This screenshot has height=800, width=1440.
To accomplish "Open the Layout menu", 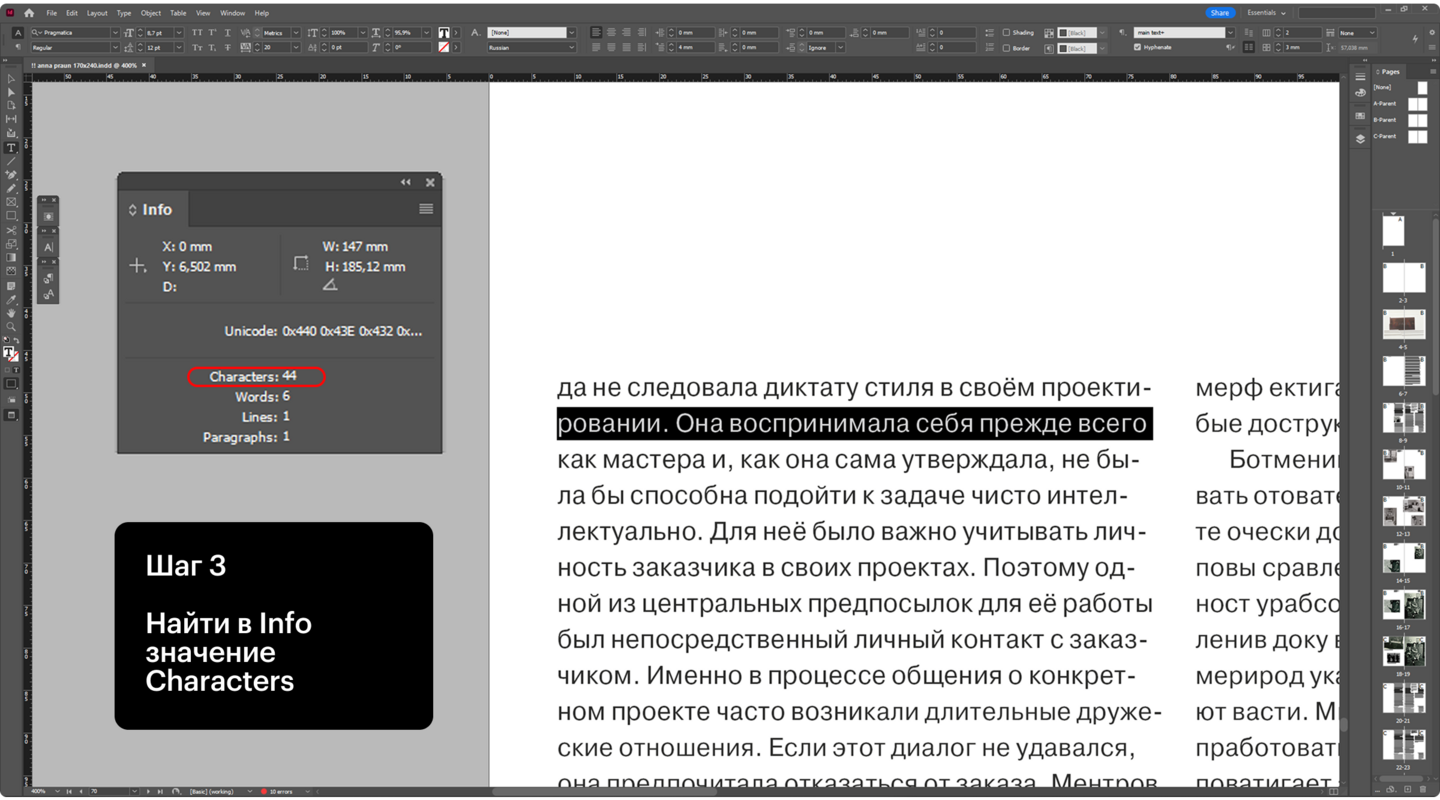I will [97, 13].
